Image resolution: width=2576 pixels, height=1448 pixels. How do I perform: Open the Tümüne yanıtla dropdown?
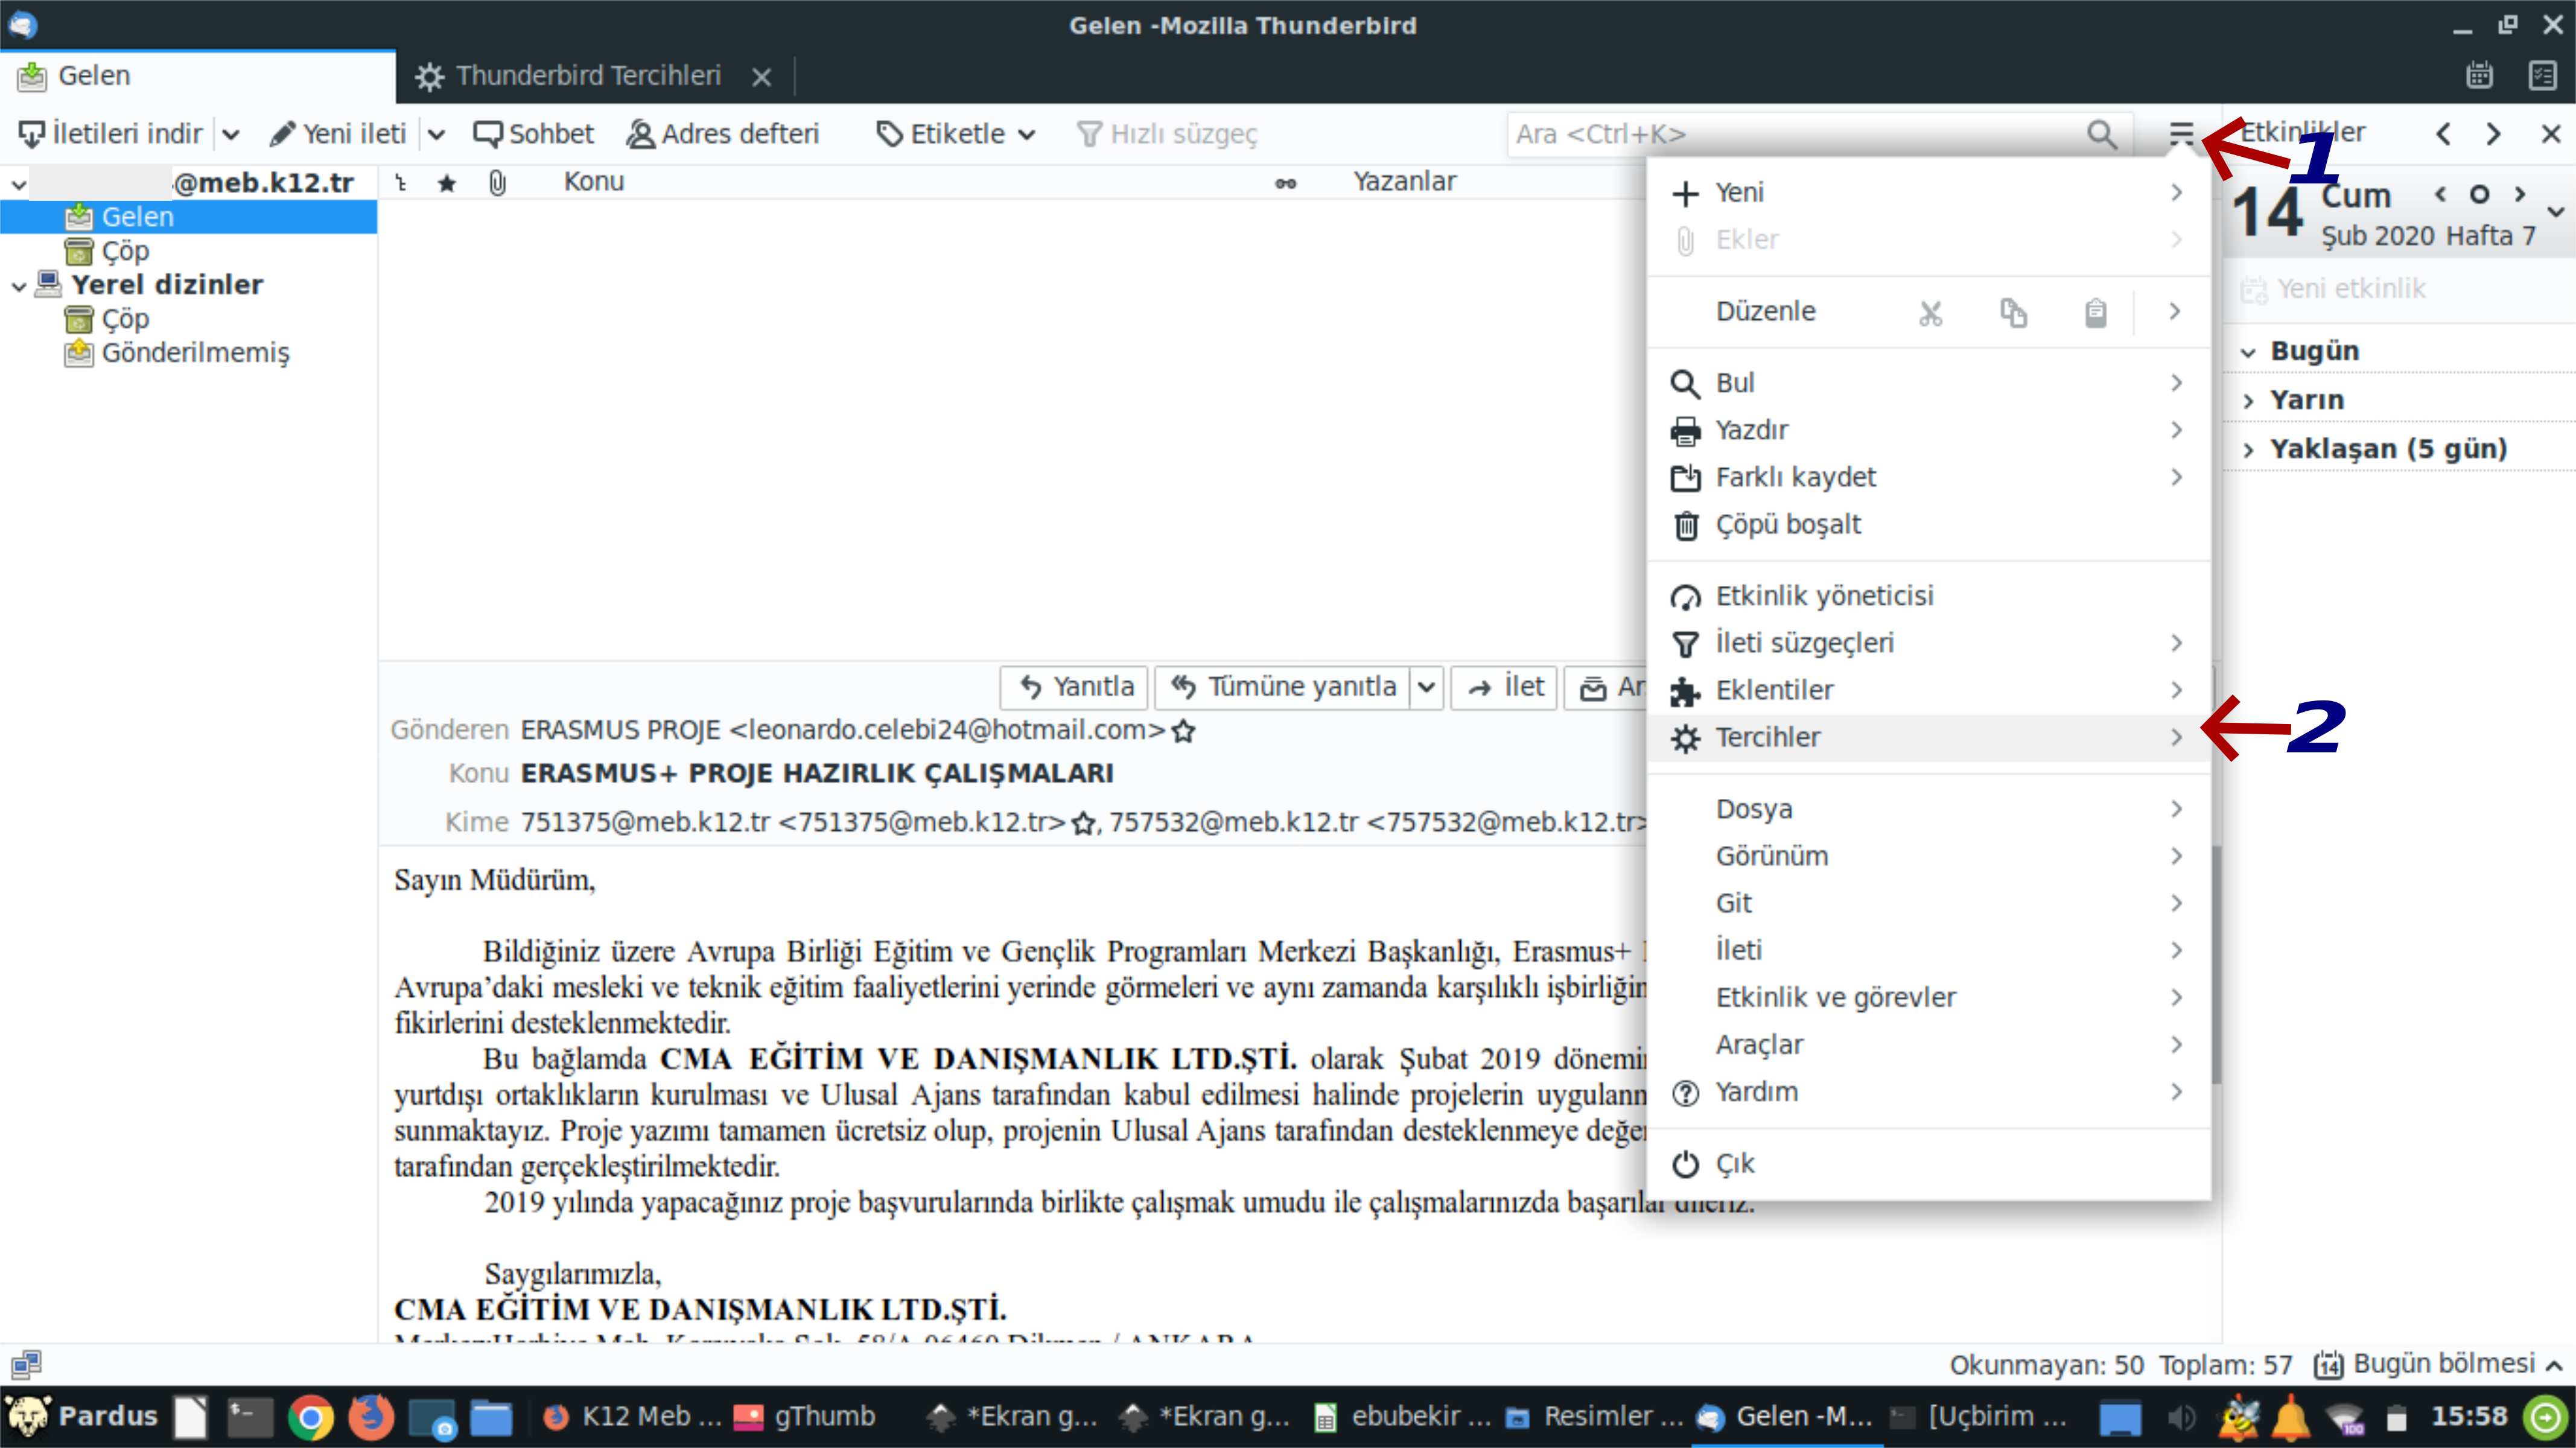tap(1427, 687)
